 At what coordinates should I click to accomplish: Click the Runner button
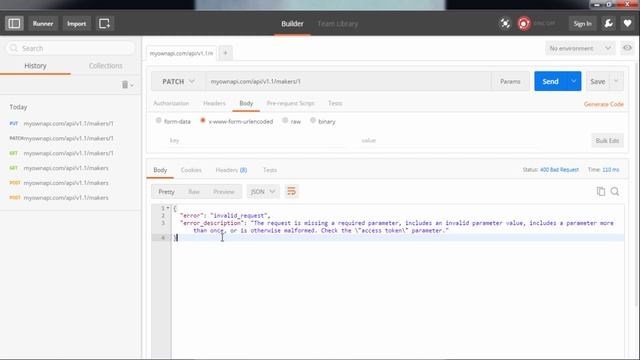43,24
